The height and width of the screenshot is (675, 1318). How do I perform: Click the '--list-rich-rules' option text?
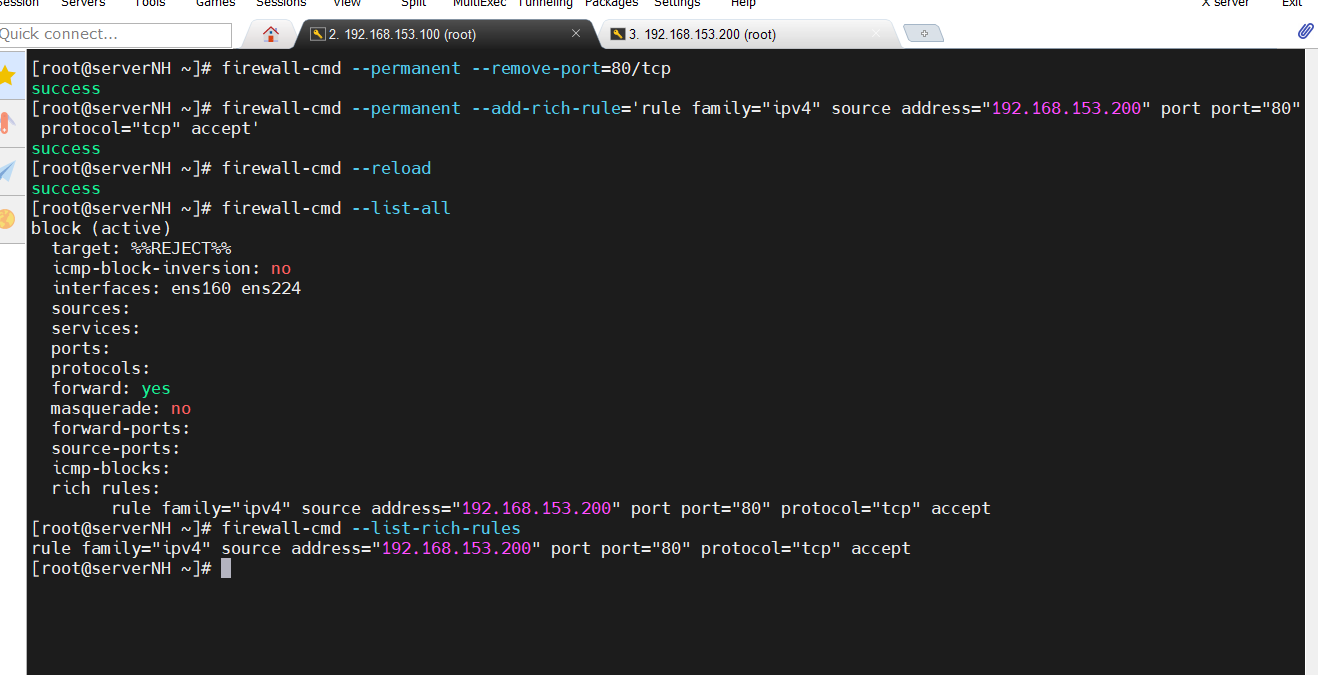(436, 528)
